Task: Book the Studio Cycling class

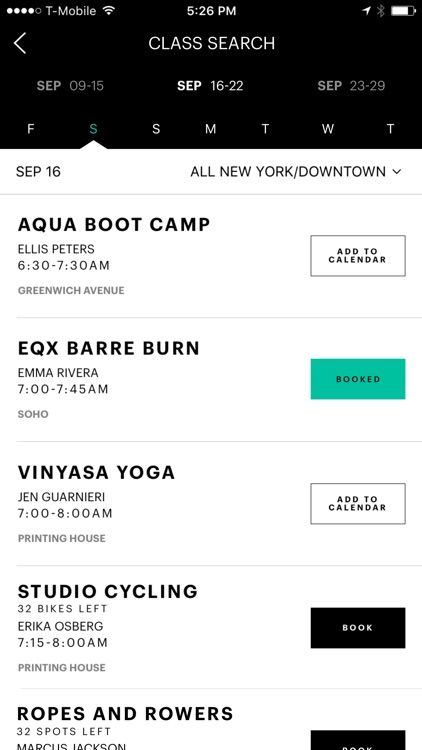Action: [x=358, y=628]
